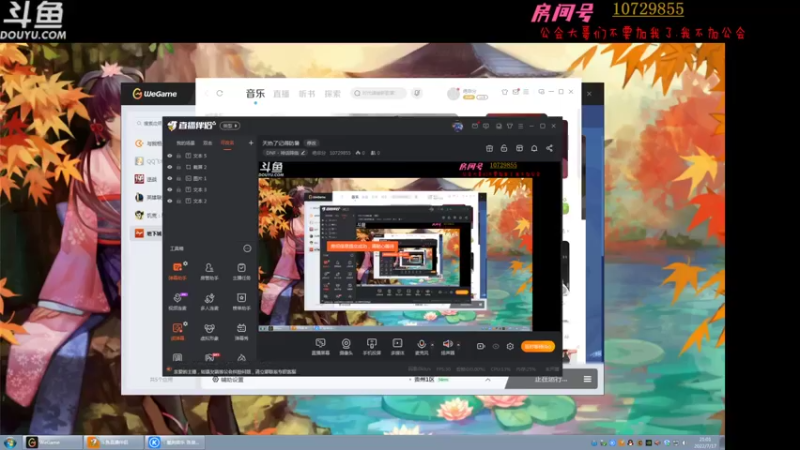Click the WeGame logo in the background window
The height and width of the screenshot is (450, 800).
pos(155,94)
